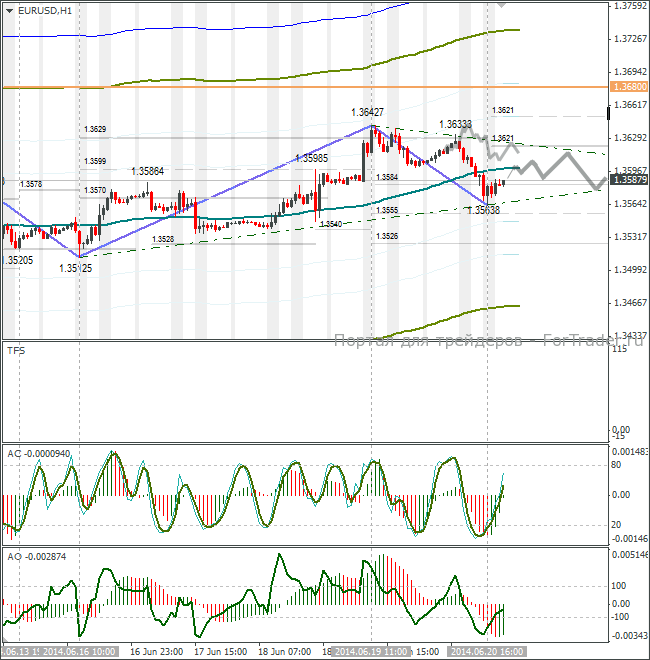Select the orange 1.3680 price level tag
Screen dimensions: 650x660
point(627,88)
